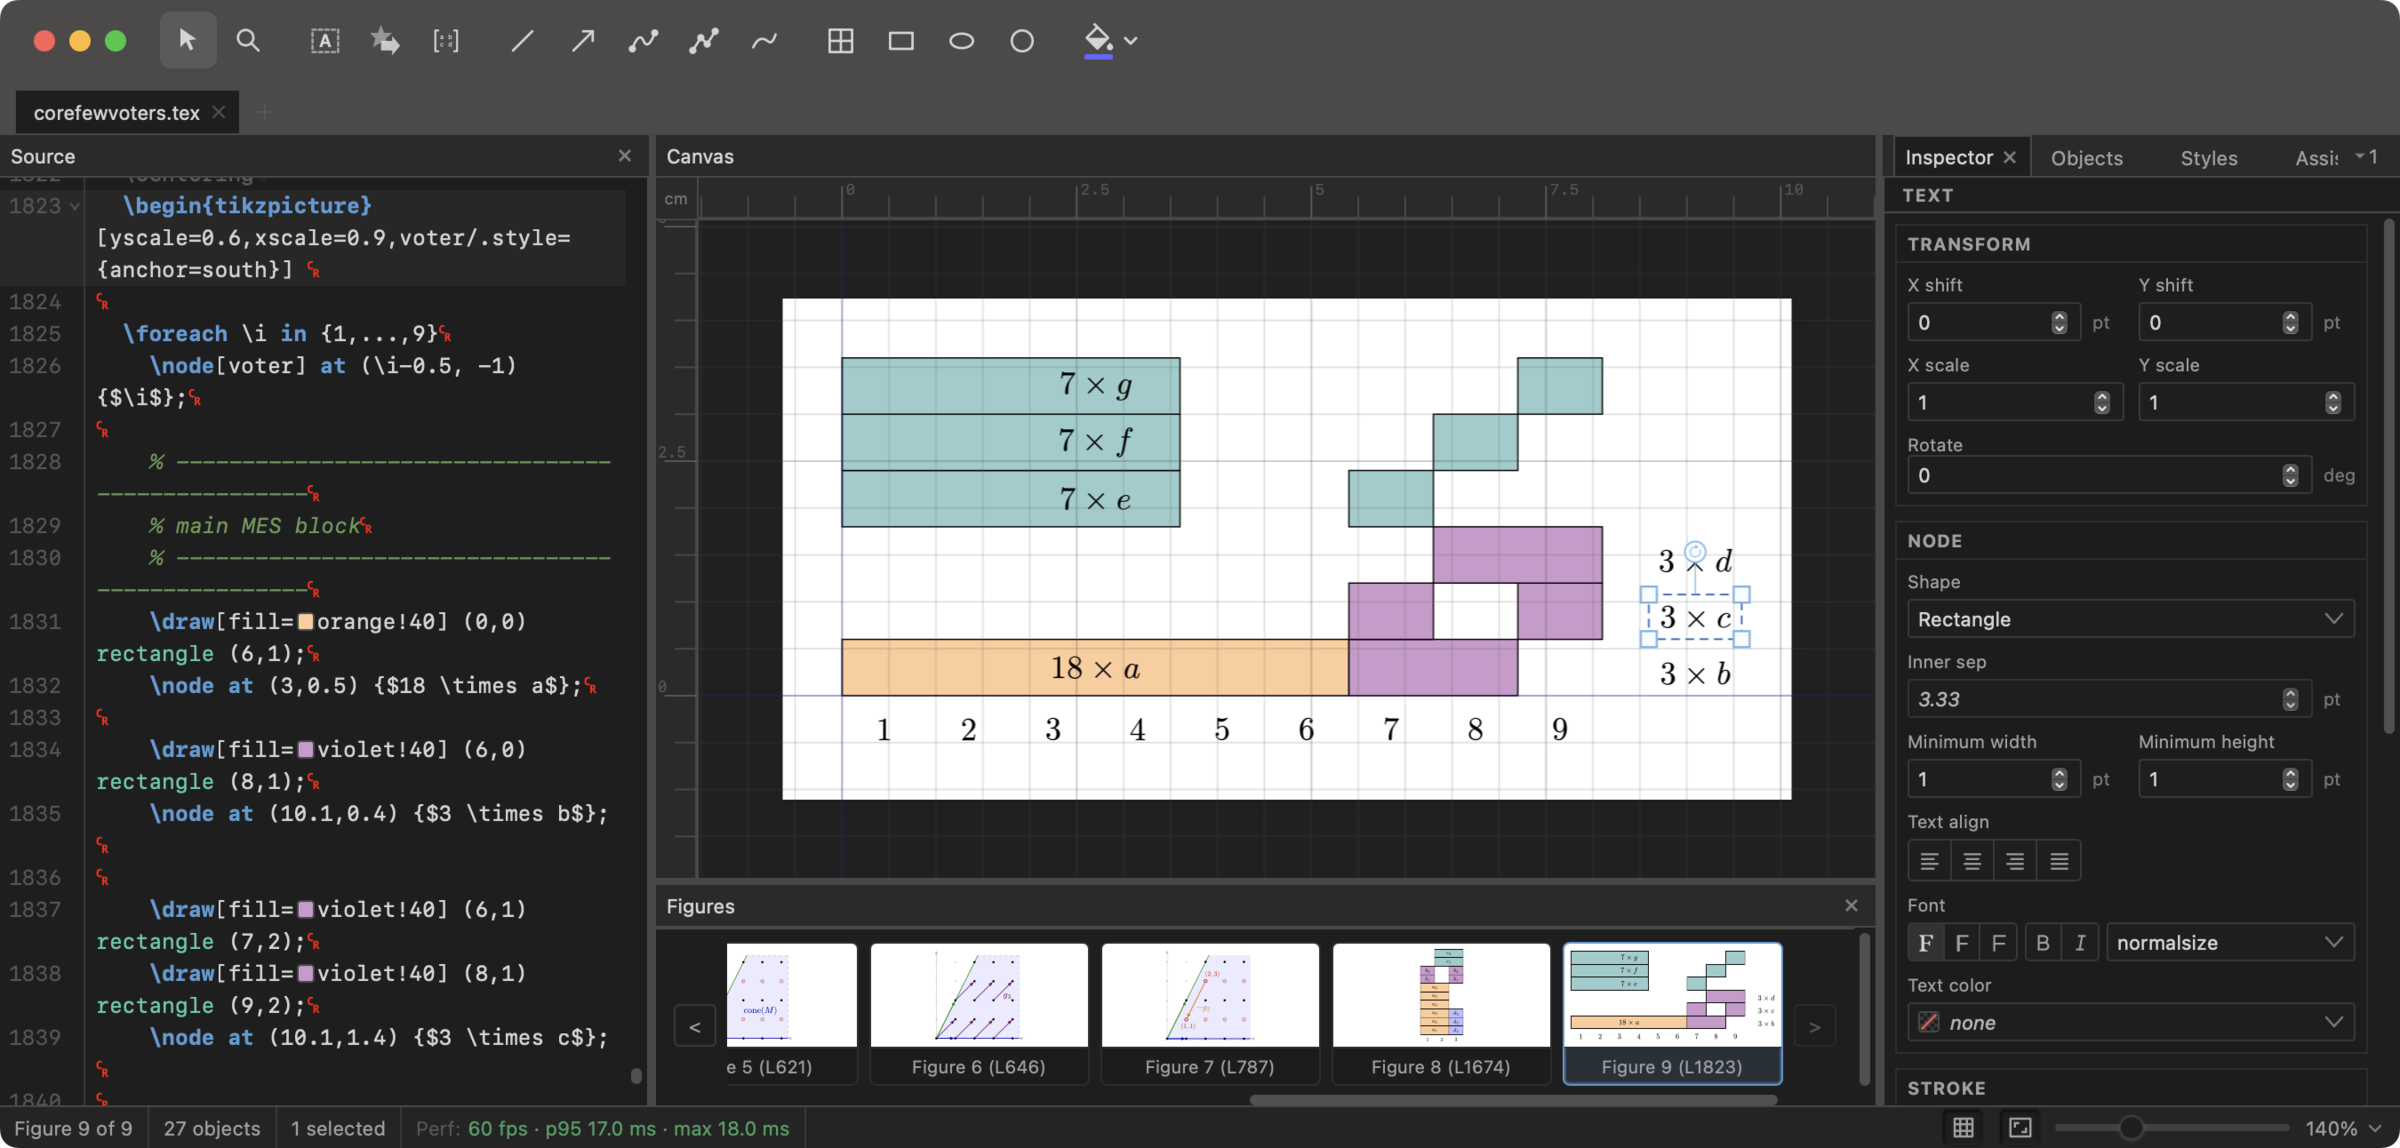Select the rectangle shape tool
Screen dimensions: 2400x1148
coord(901,40)
